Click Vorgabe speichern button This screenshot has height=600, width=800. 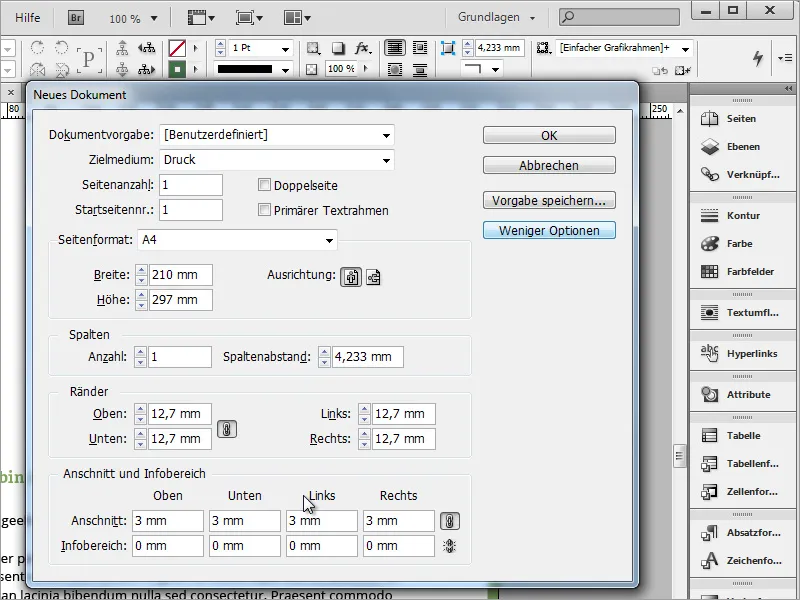click(x=549, y=201)
